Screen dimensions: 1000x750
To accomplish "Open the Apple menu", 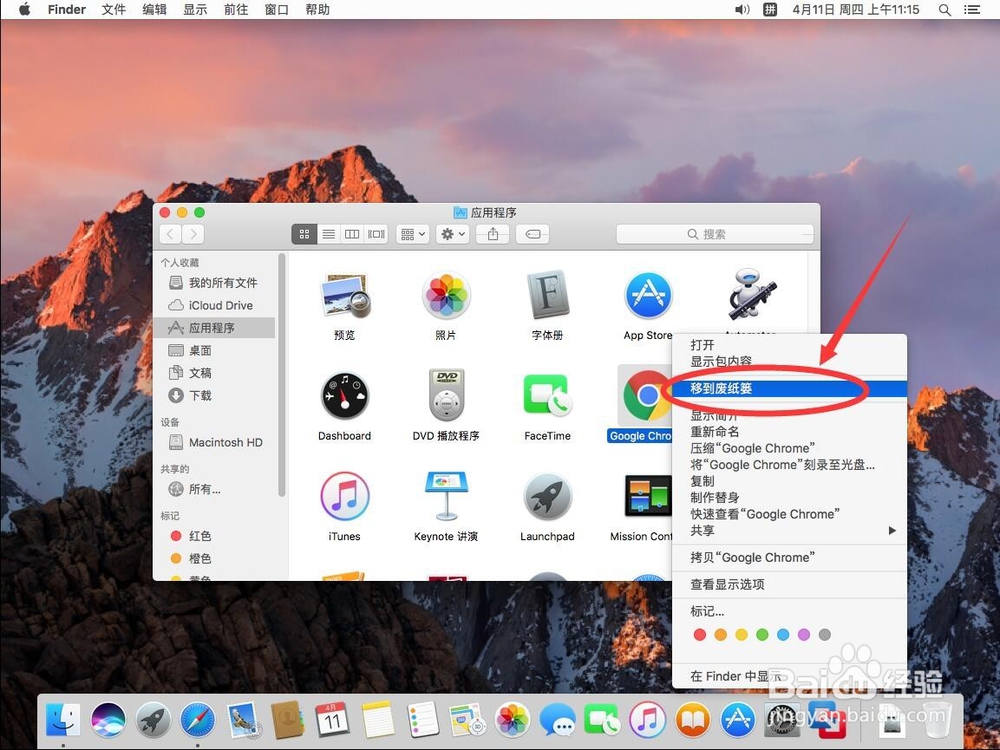I will (24, 10).
